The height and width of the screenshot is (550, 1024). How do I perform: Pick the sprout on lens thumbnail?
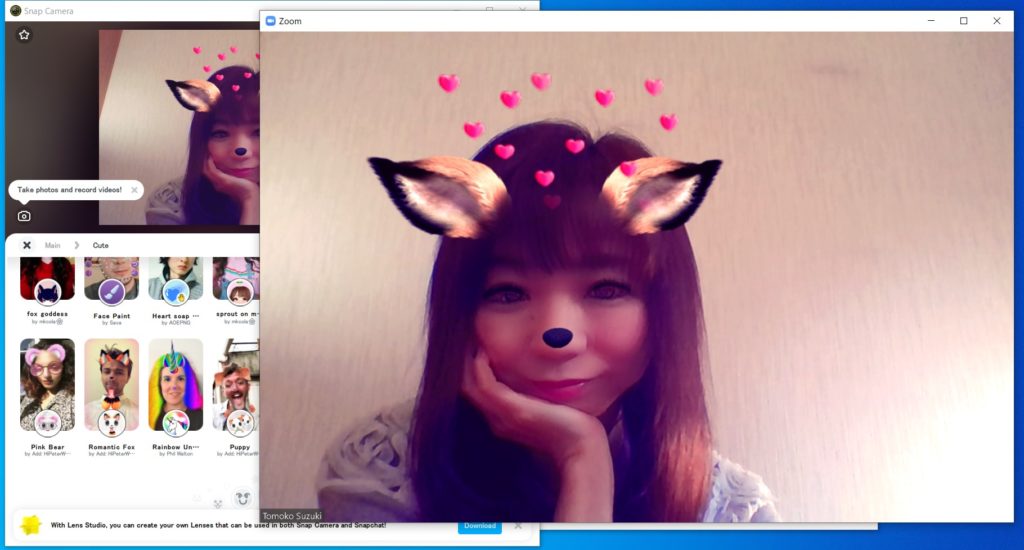pos(236,279)
